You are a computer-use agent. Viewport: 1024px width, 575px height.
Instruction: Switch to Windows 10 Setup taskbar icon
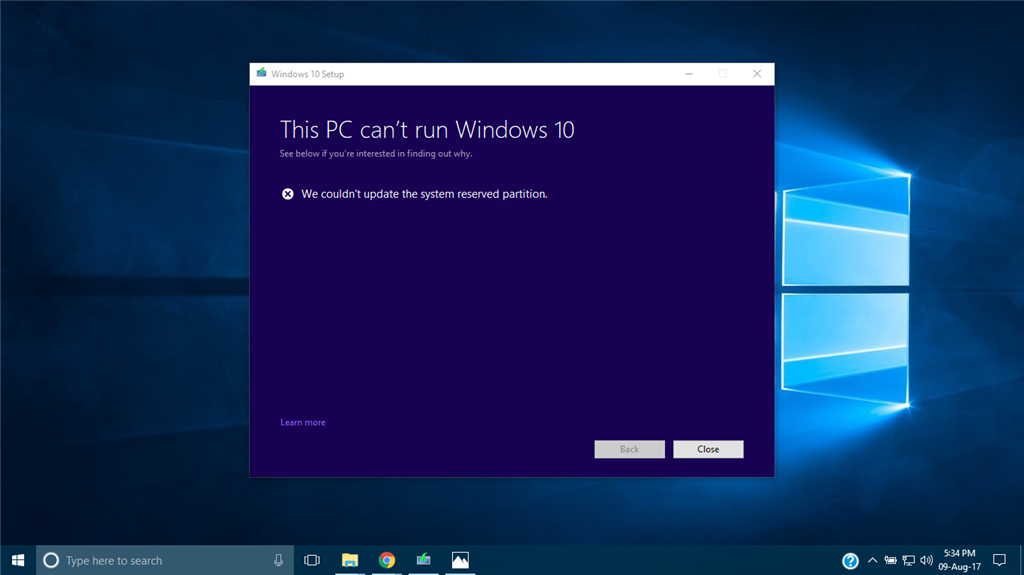pos(423,560)
